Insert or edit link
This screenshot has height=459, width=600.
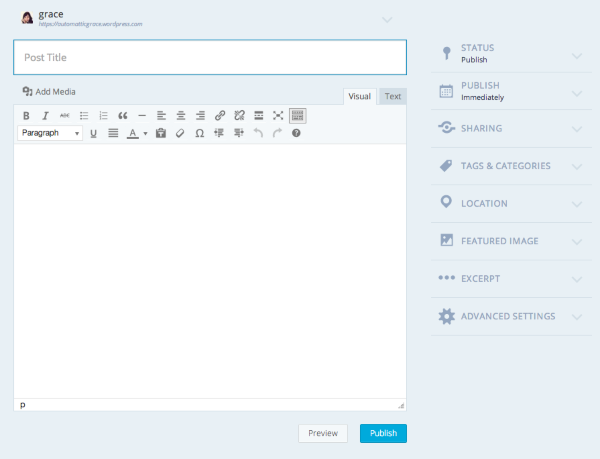click(220, 116)
